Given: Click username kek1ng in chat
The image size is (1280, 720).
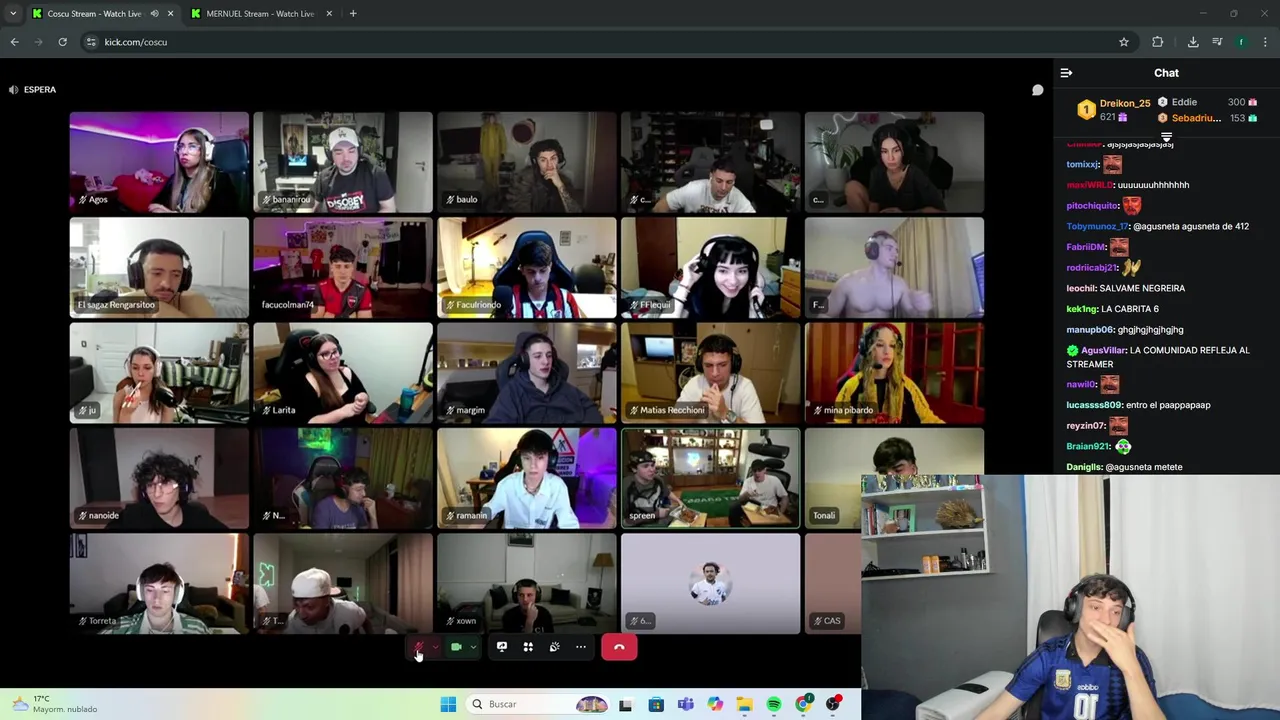Looking at the screenshot, I should [1082, 309].
